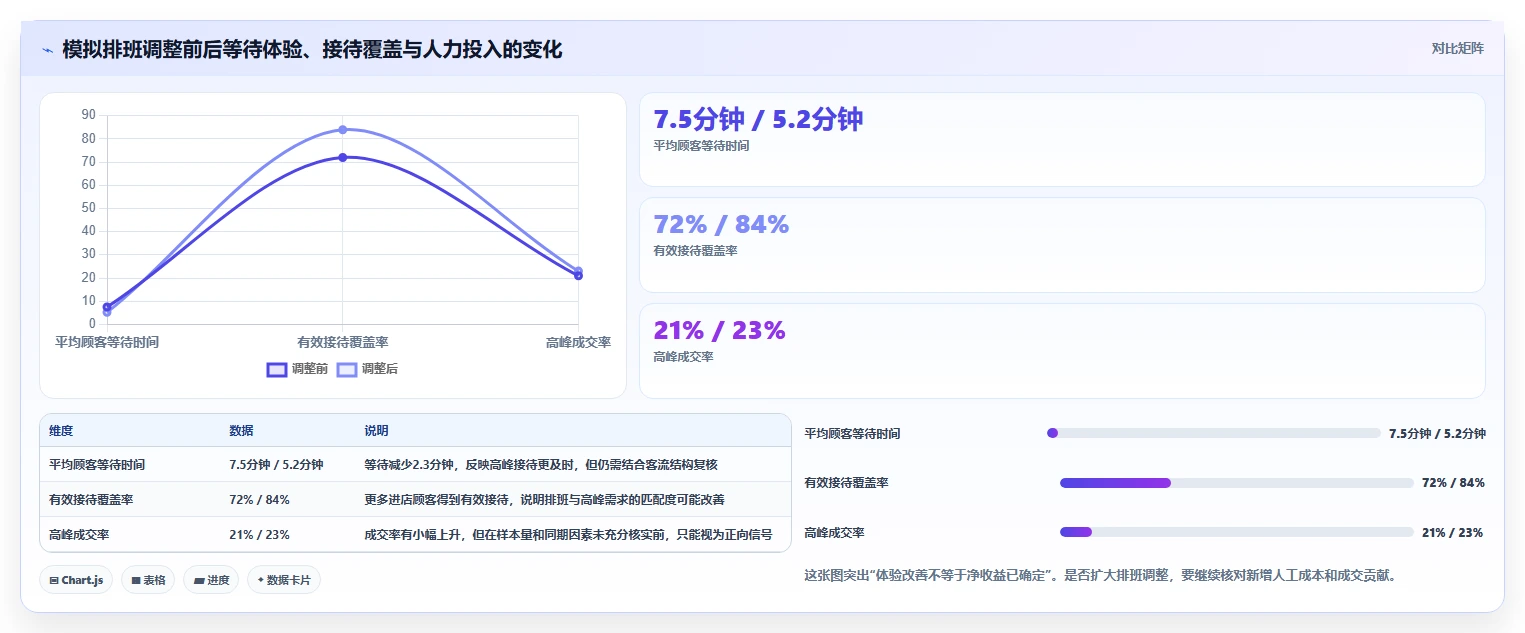
Task: Click the 高峰成交率 progress bar
Action: coord(1237,532)
